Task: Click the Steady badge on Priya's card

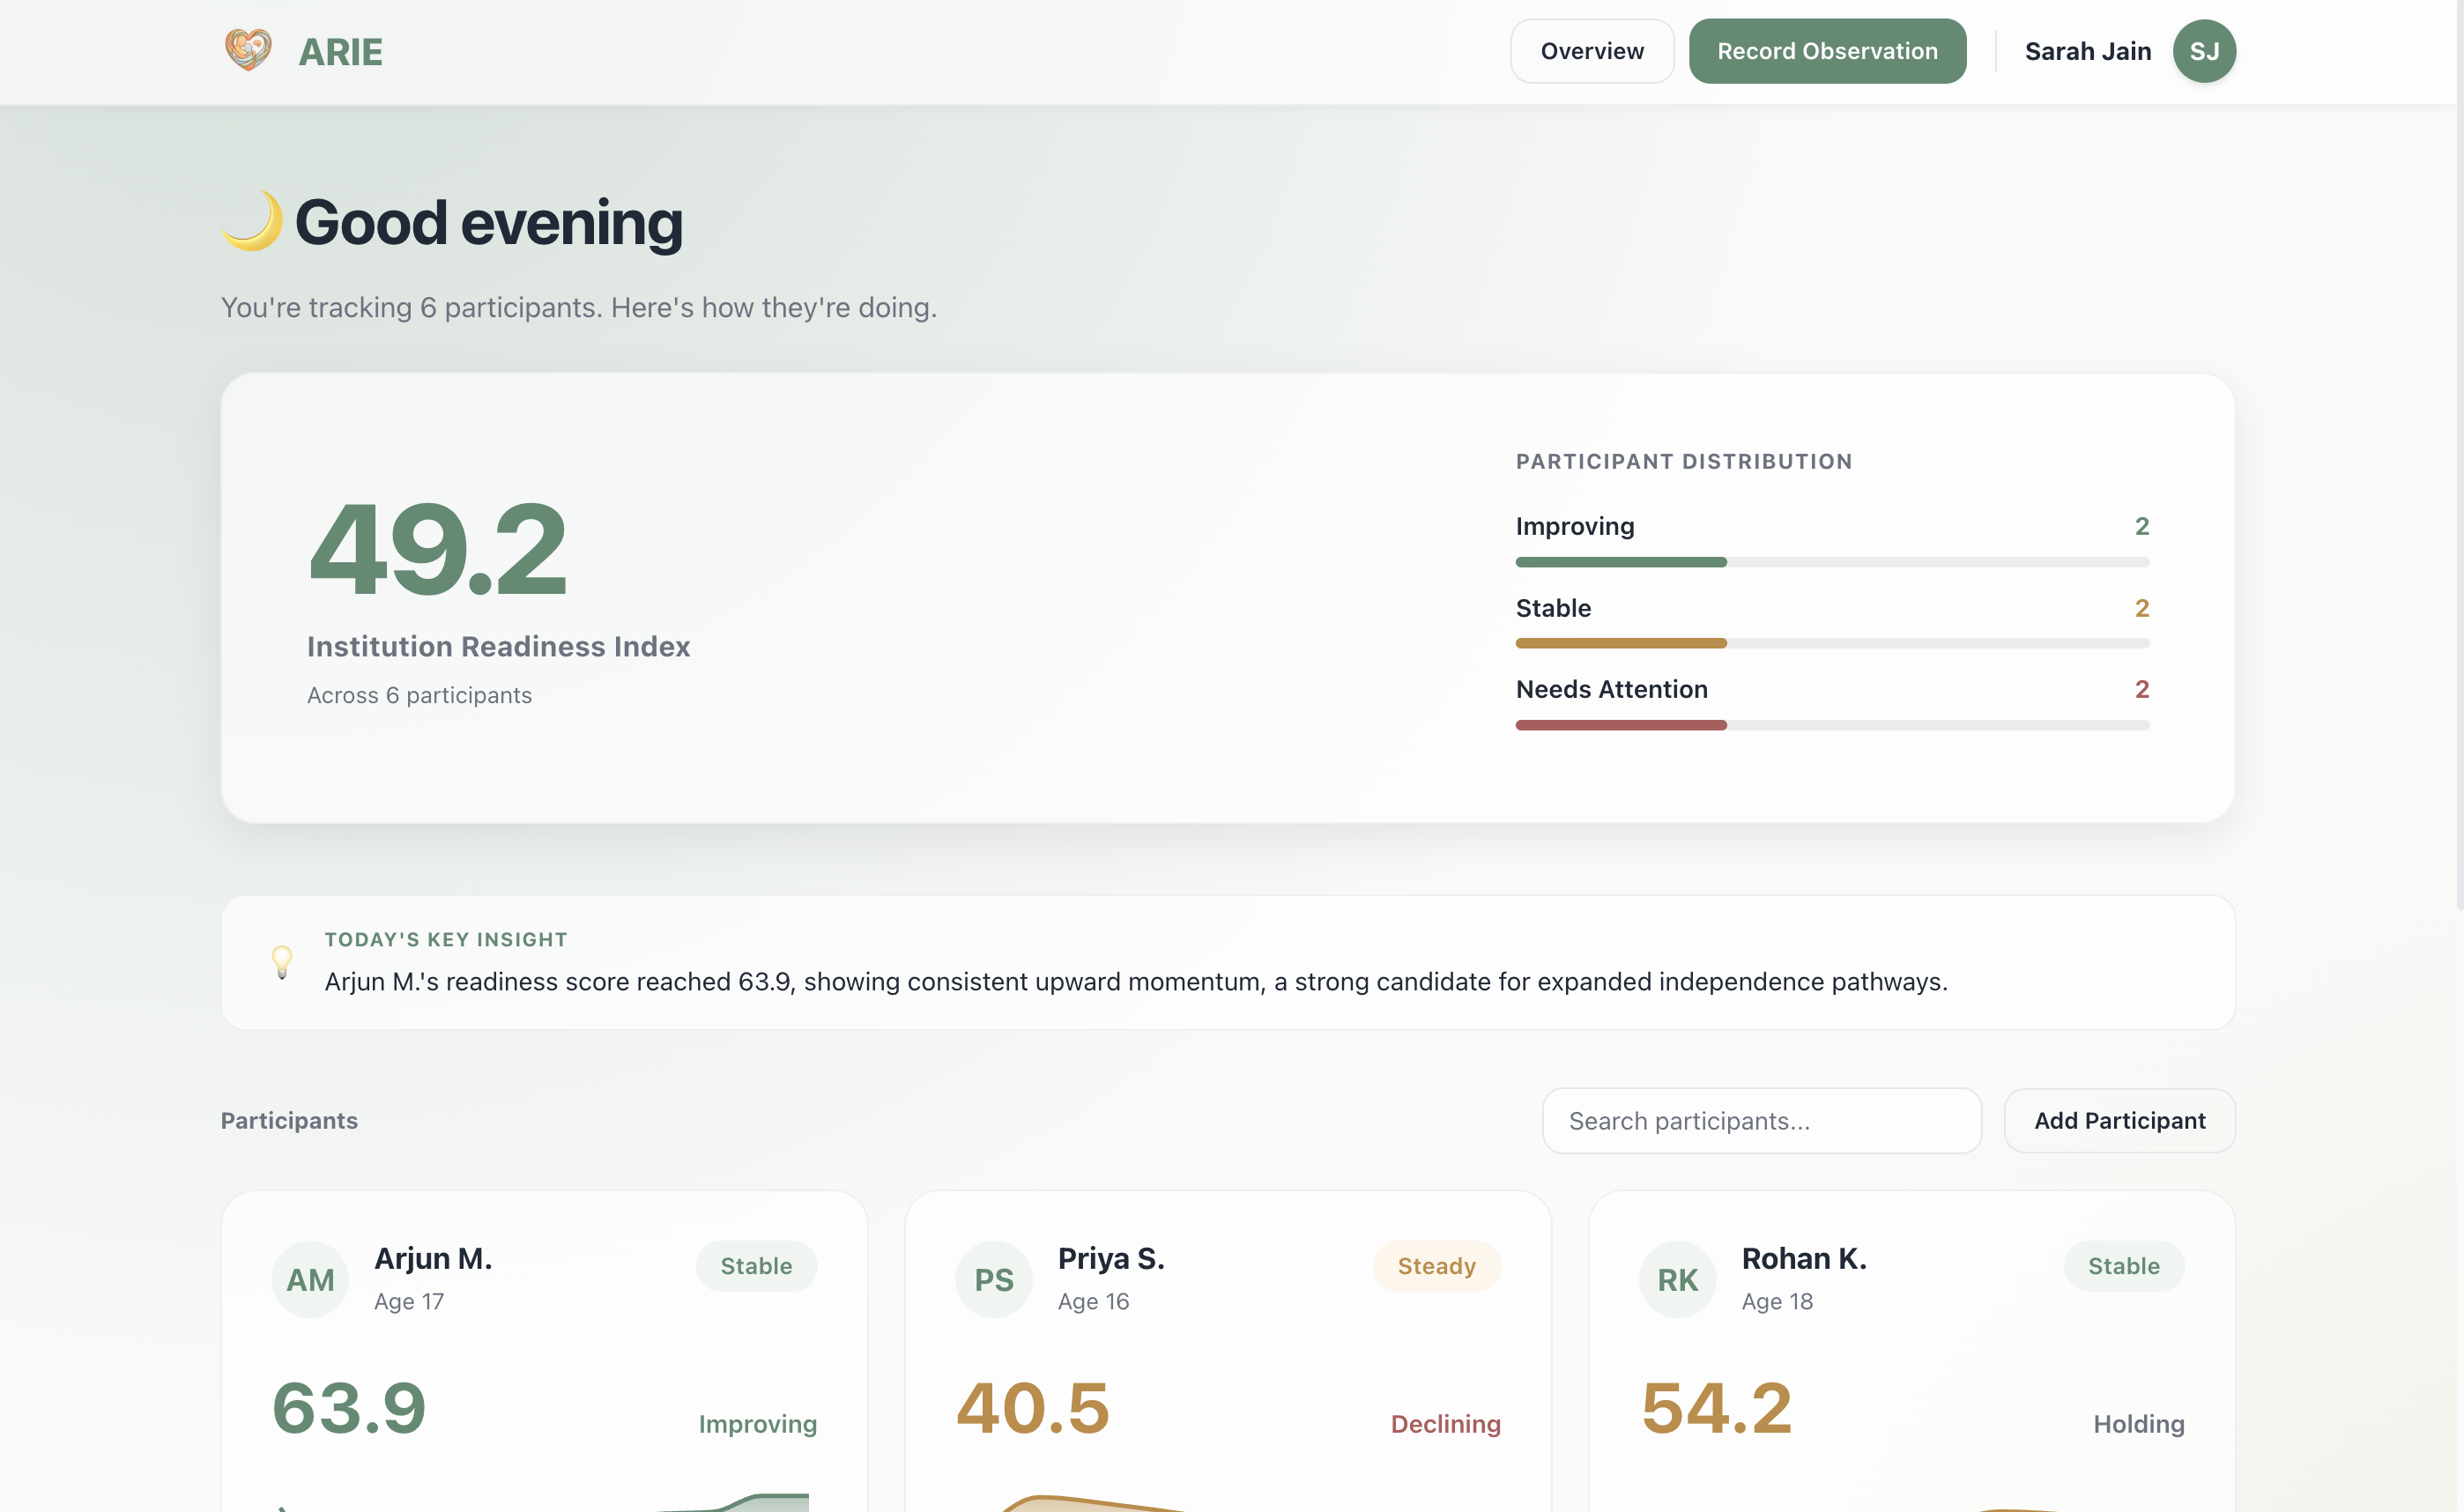Action: 1436,1266
